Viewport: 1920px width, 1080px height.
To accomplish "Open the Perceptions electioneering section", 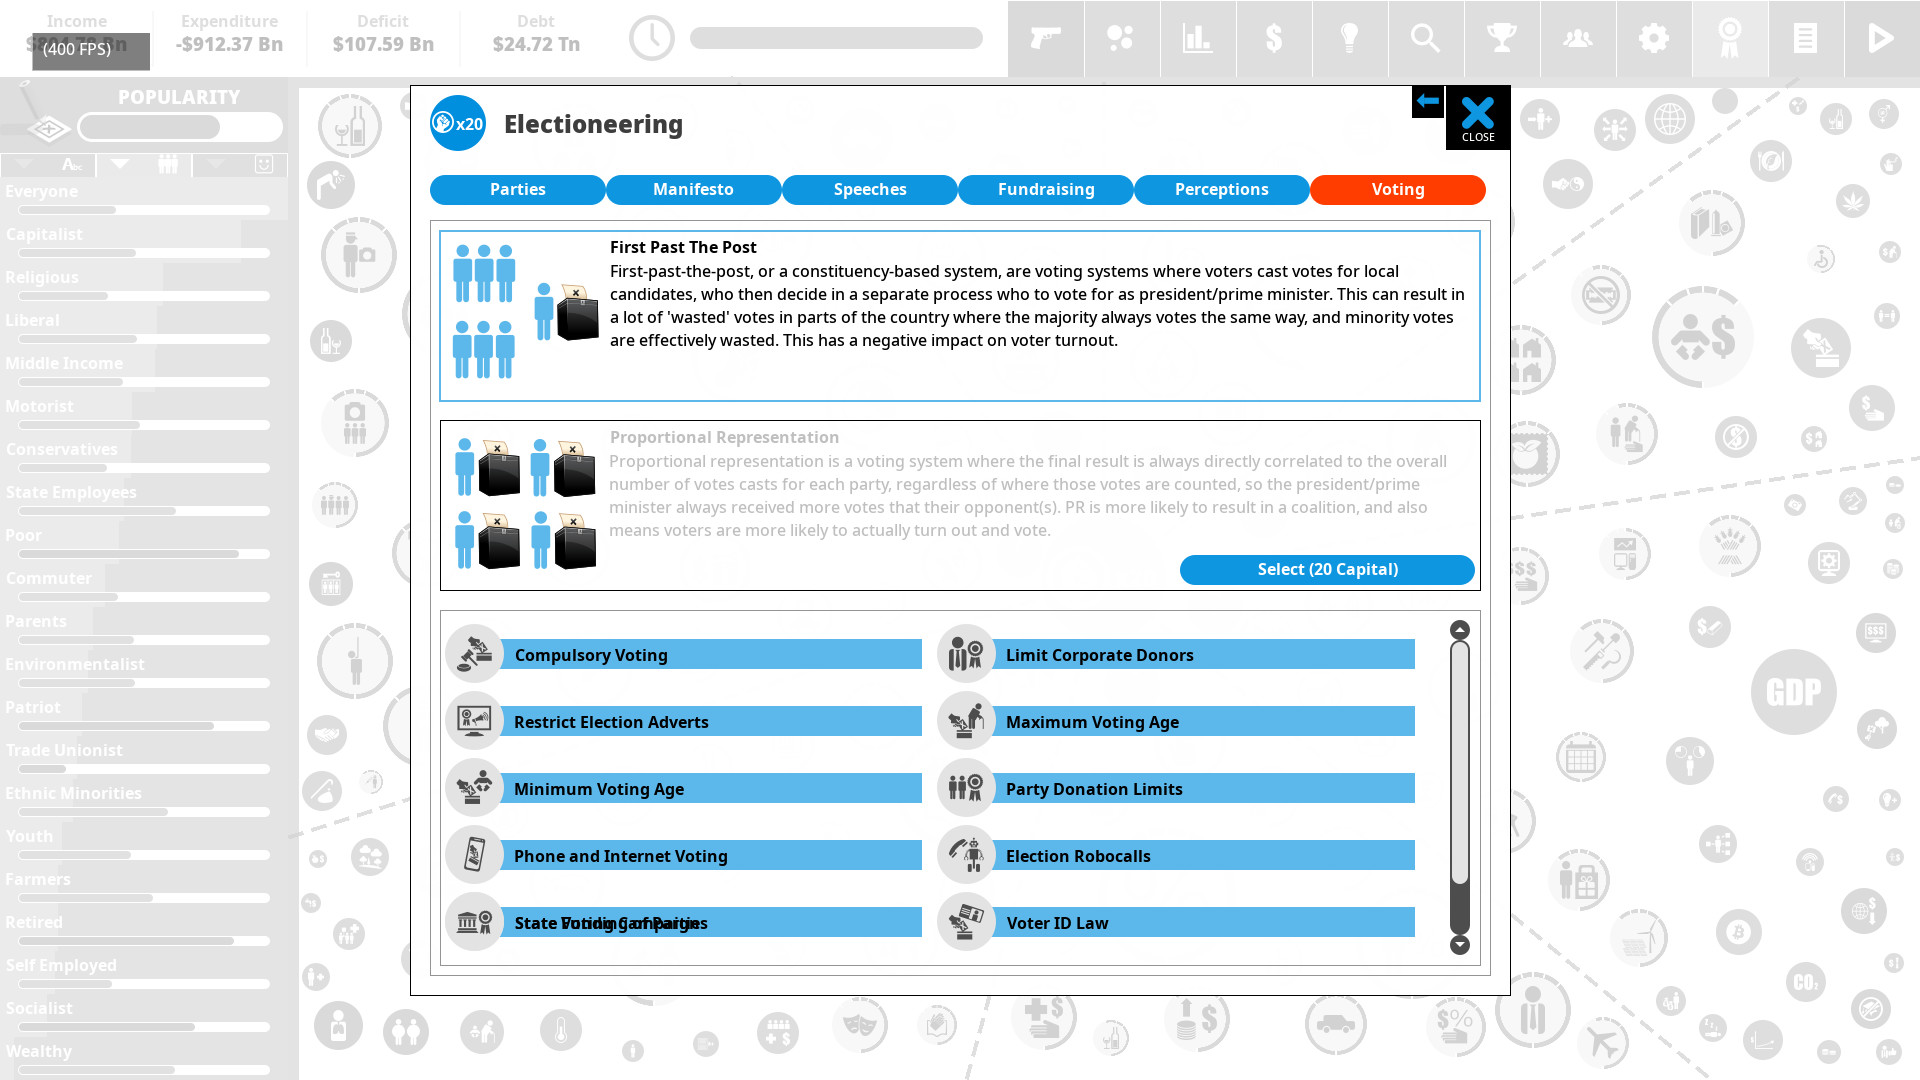I will 1221,189.
